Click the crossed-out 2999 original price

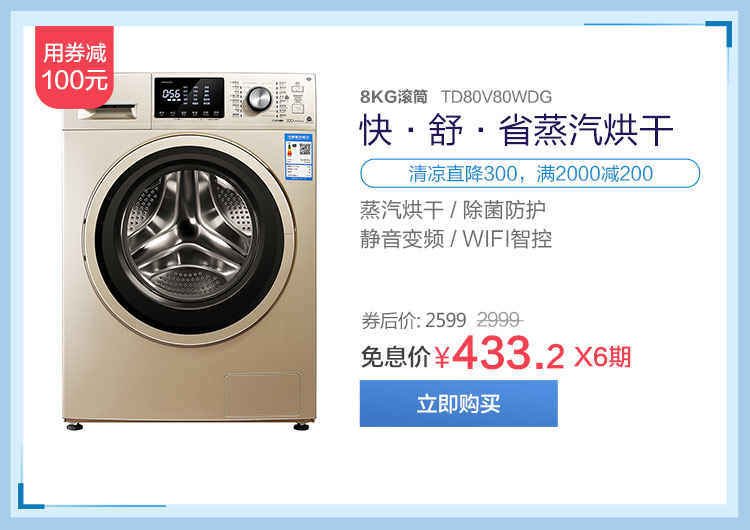(x=499, y=320)
